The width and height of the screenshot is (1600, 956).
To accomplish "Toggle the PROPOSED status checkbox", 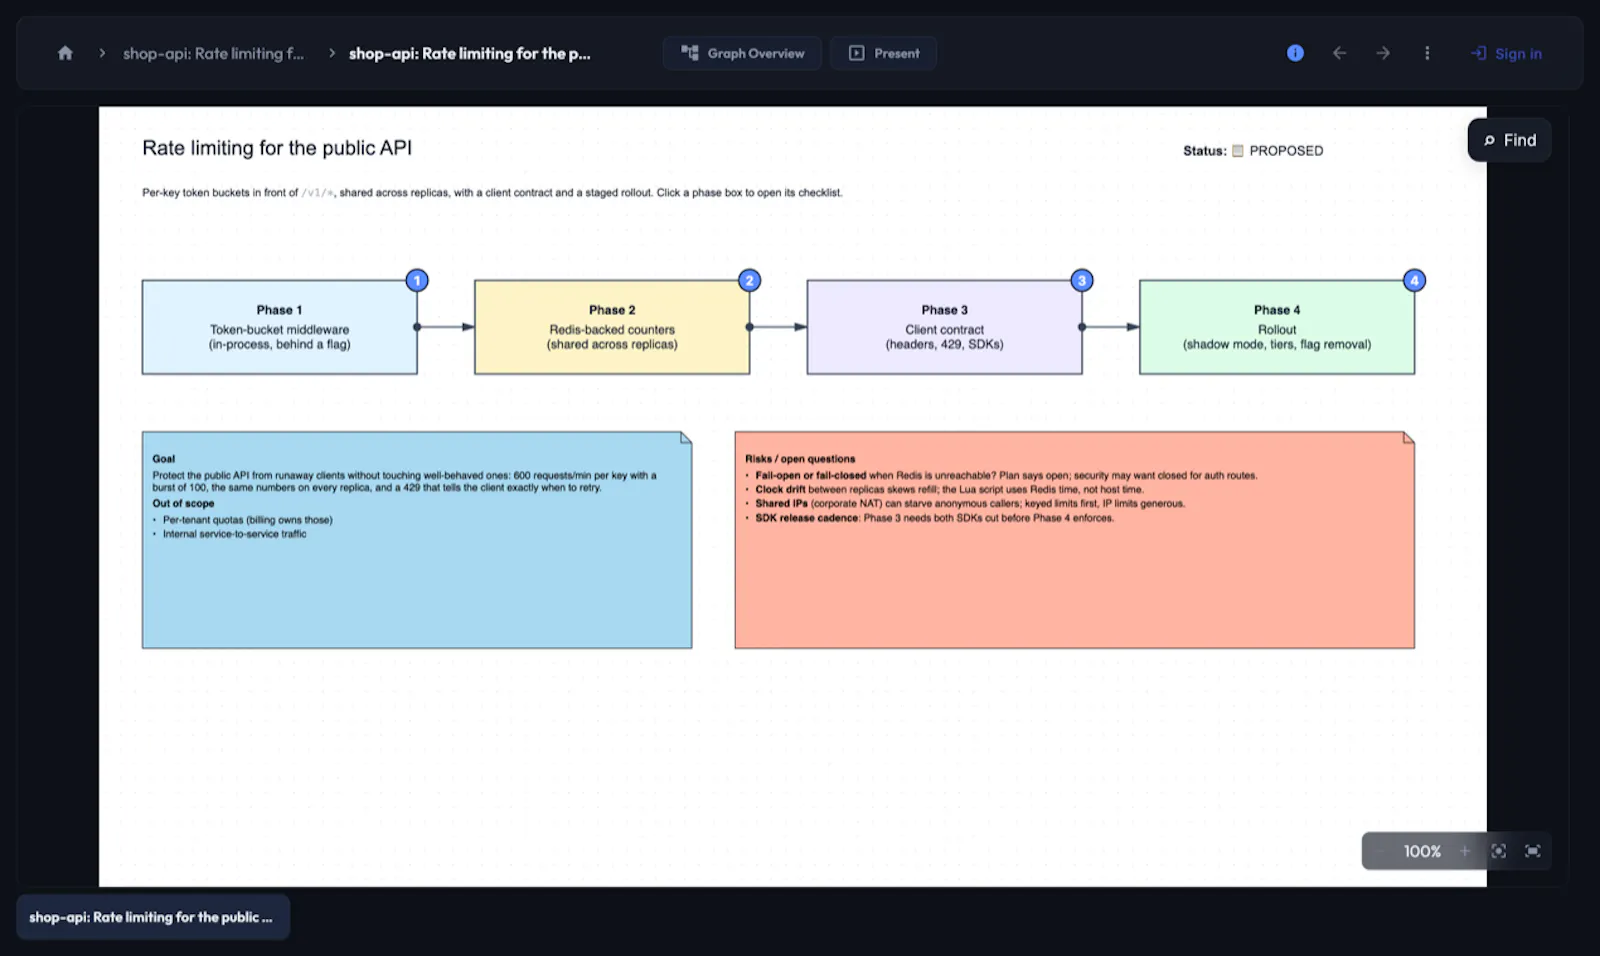I will [1237, 151].
